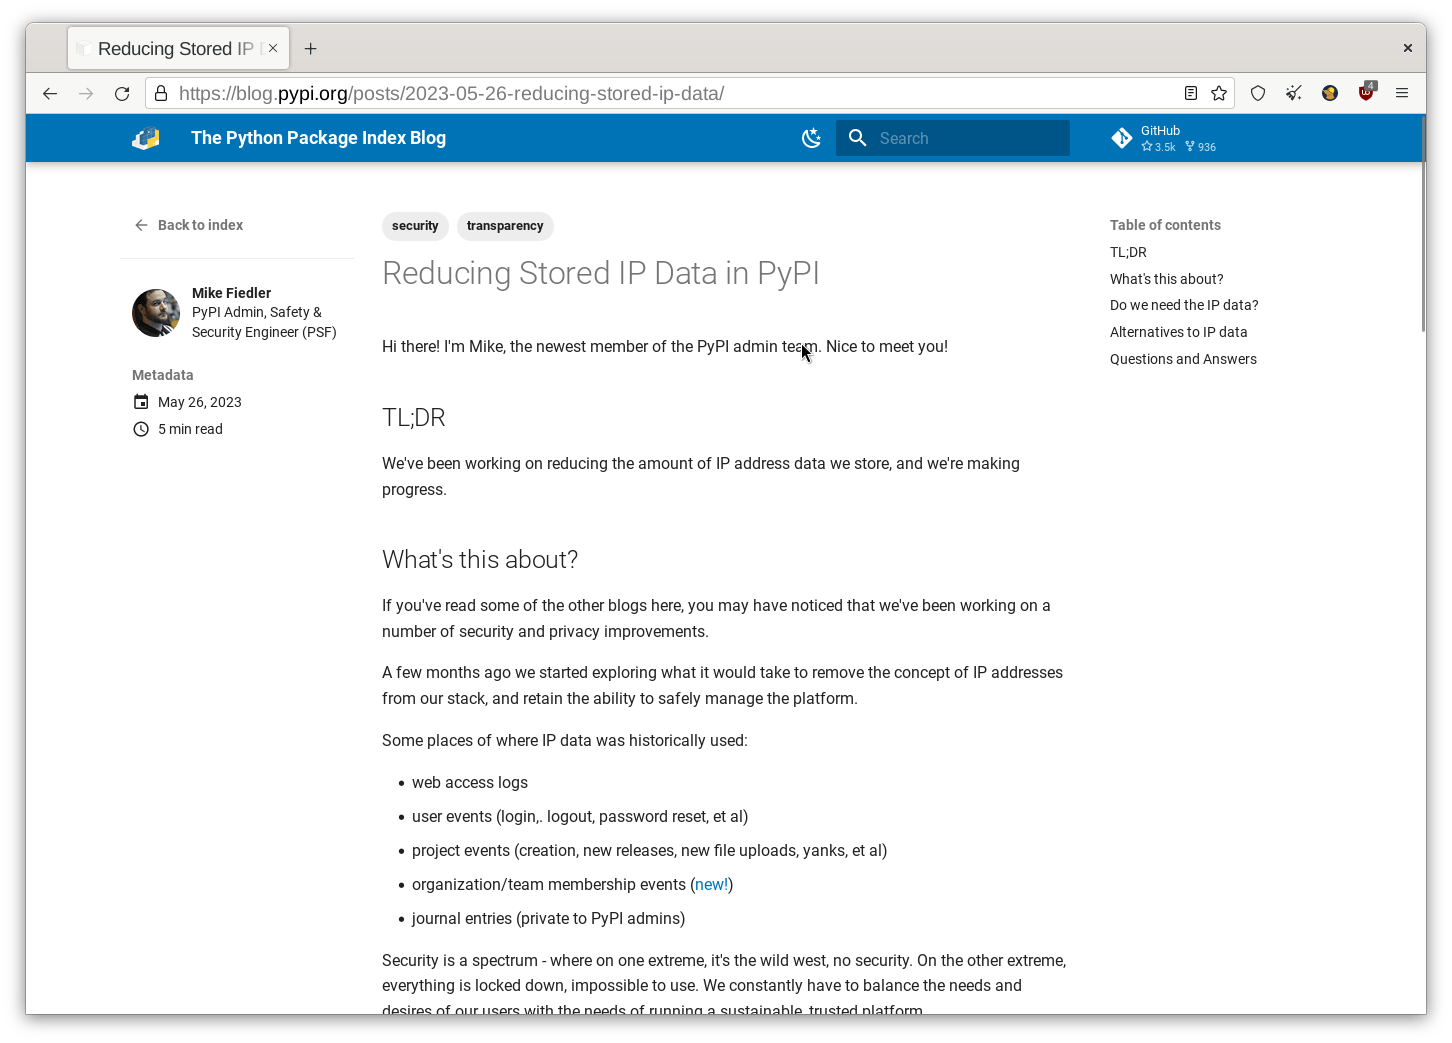Viewport: 1452px width, 1043px height.
Task: Click the broom cleaner extension icon
Action: click(1294, 93)
